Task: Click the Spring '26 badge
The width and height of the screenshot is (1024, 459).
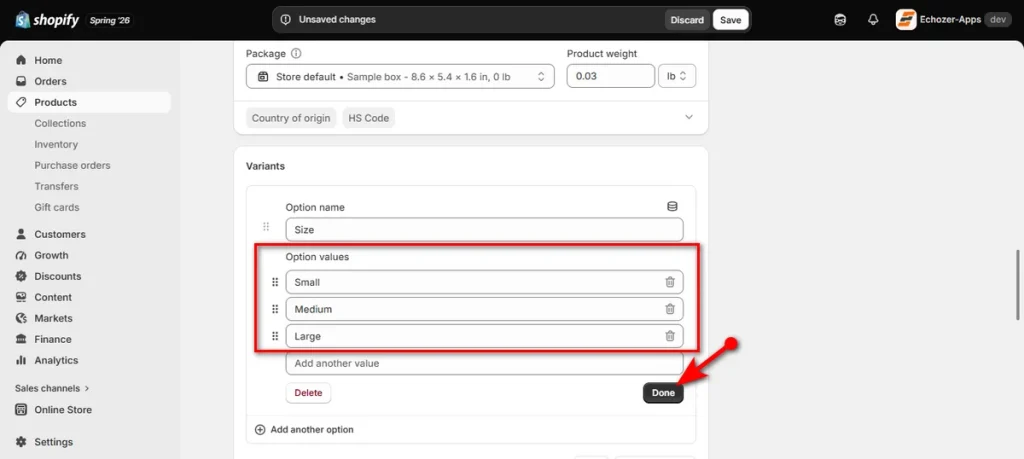Action: (110, 20)
